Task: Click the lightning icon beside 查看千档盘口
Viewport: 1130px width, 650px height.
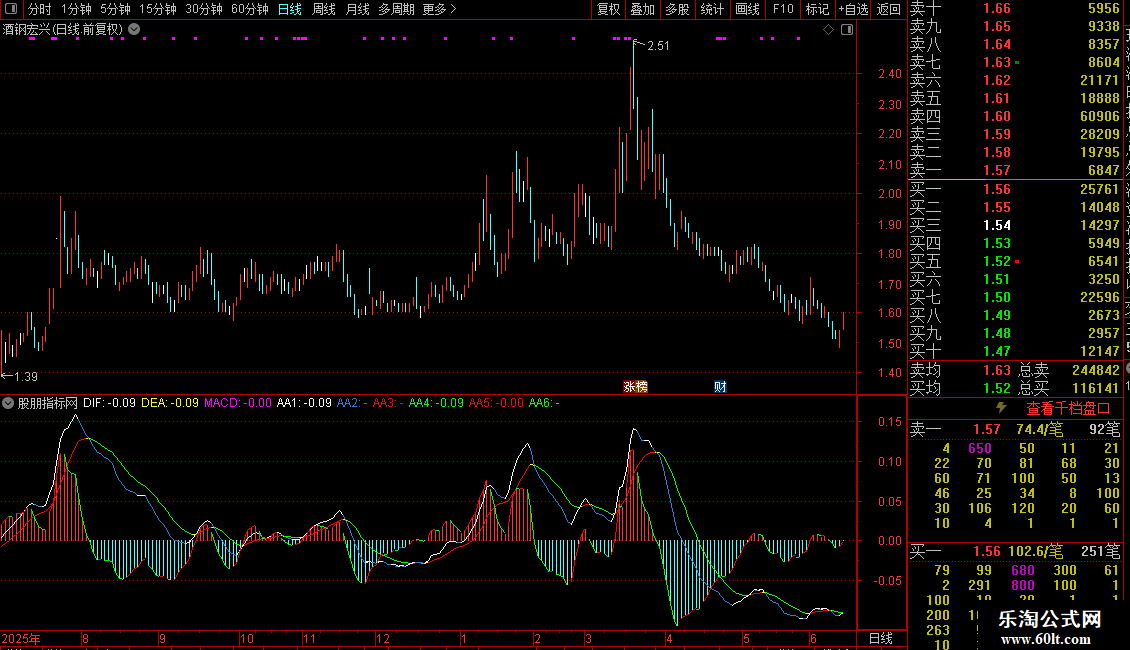Action: coord(1001,409)
